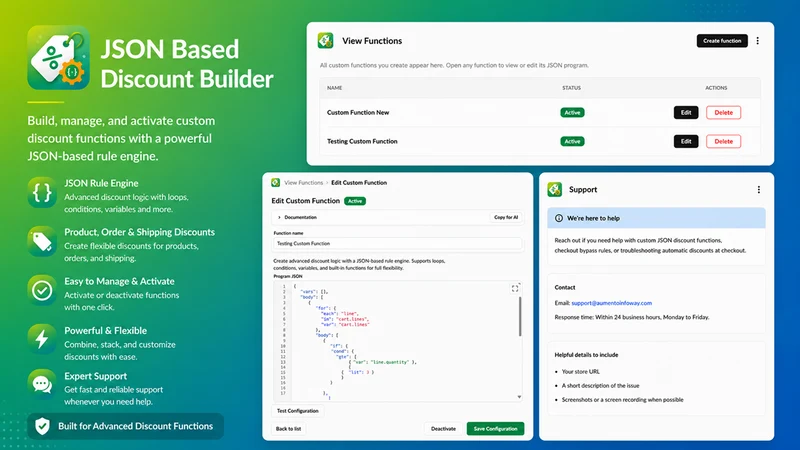Open the support@aumentoinfoway.com email link
800x450 pixels.
click(x=611, y=303)
